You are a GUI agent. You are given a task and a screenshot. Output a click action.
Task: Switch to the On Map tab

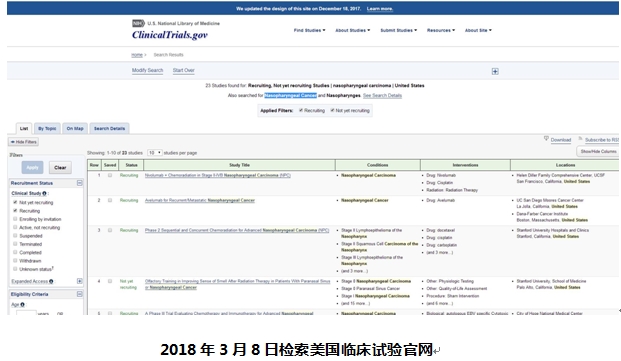pos(75,128)
